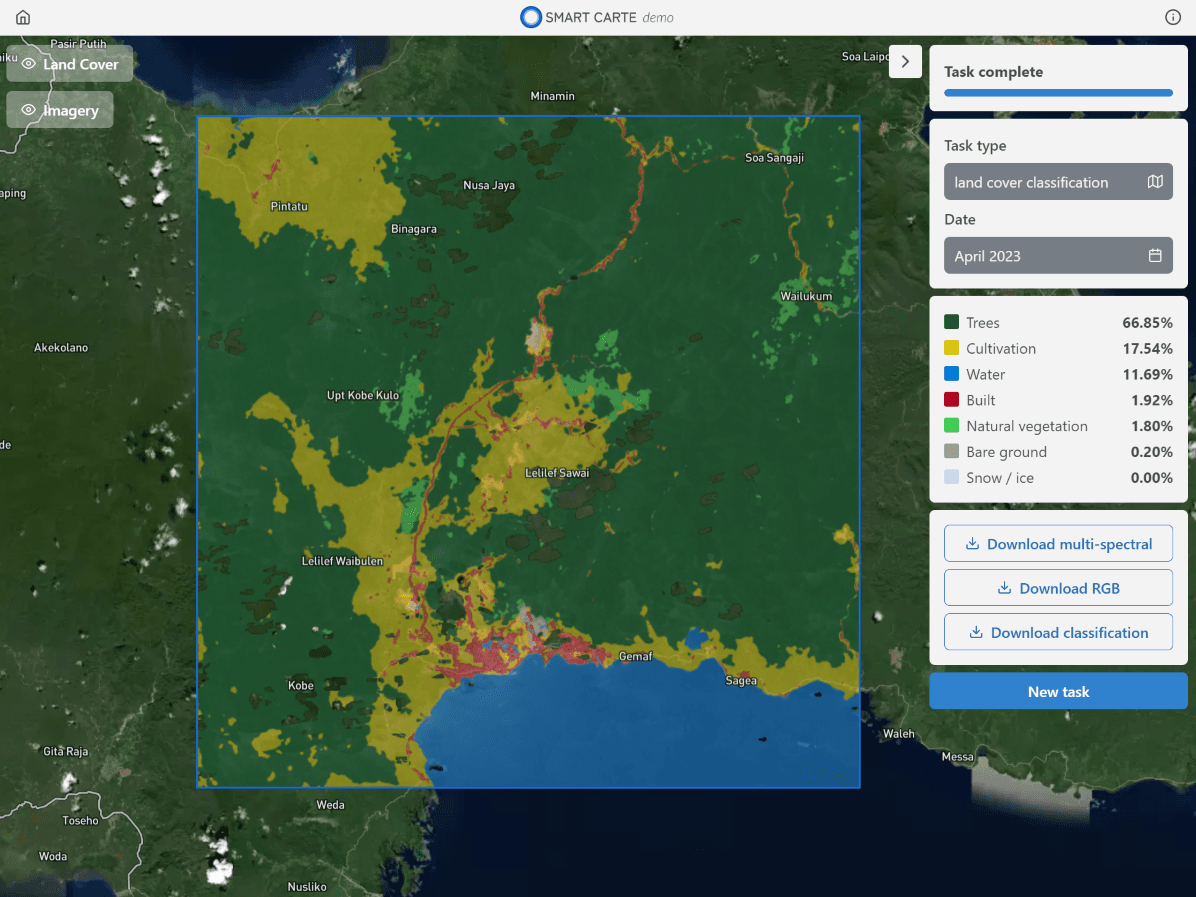1196x897 pixels.
Task: Click the red Built color swatch
Action: point(952,400)
